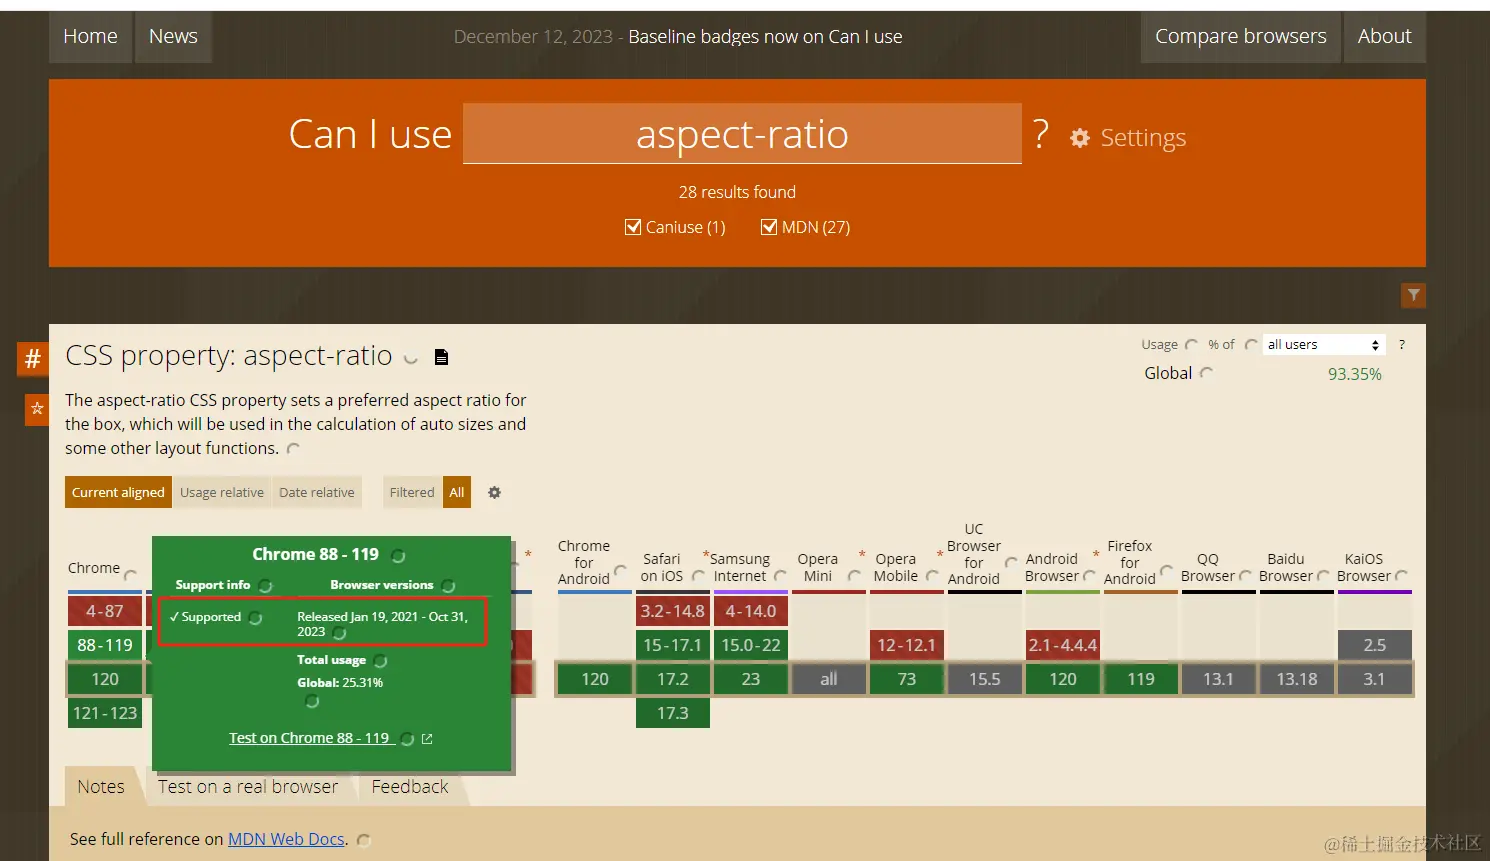
Task: Select the Current aligned view
Action: click(118, 492)
